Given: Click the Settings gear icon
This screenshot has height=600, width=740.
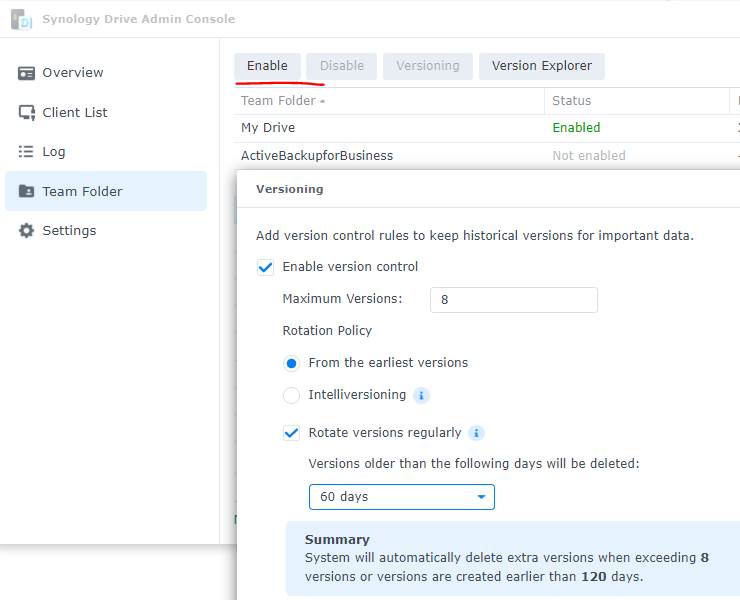Looking at the screenshot, I should (x=26, y=230).
